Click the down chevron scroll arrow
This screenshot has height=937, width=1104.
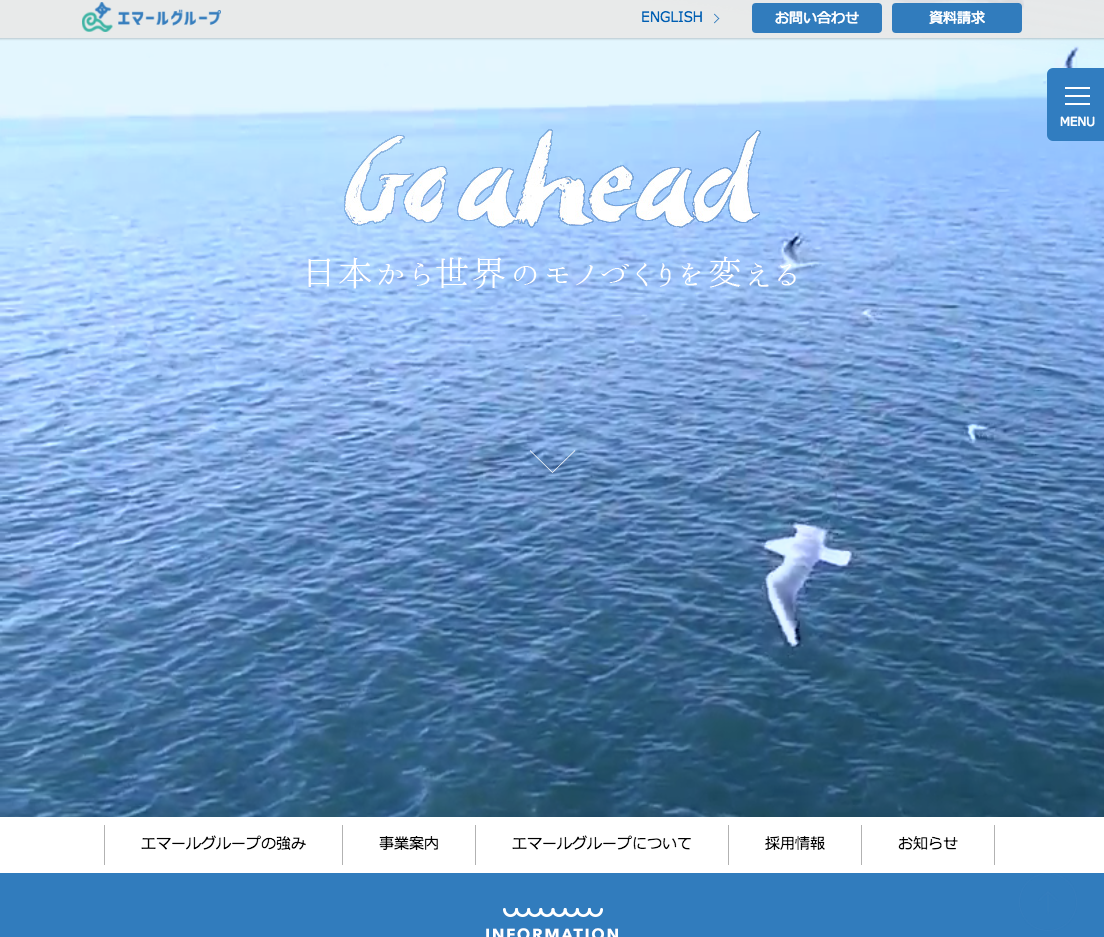point(552,460)
